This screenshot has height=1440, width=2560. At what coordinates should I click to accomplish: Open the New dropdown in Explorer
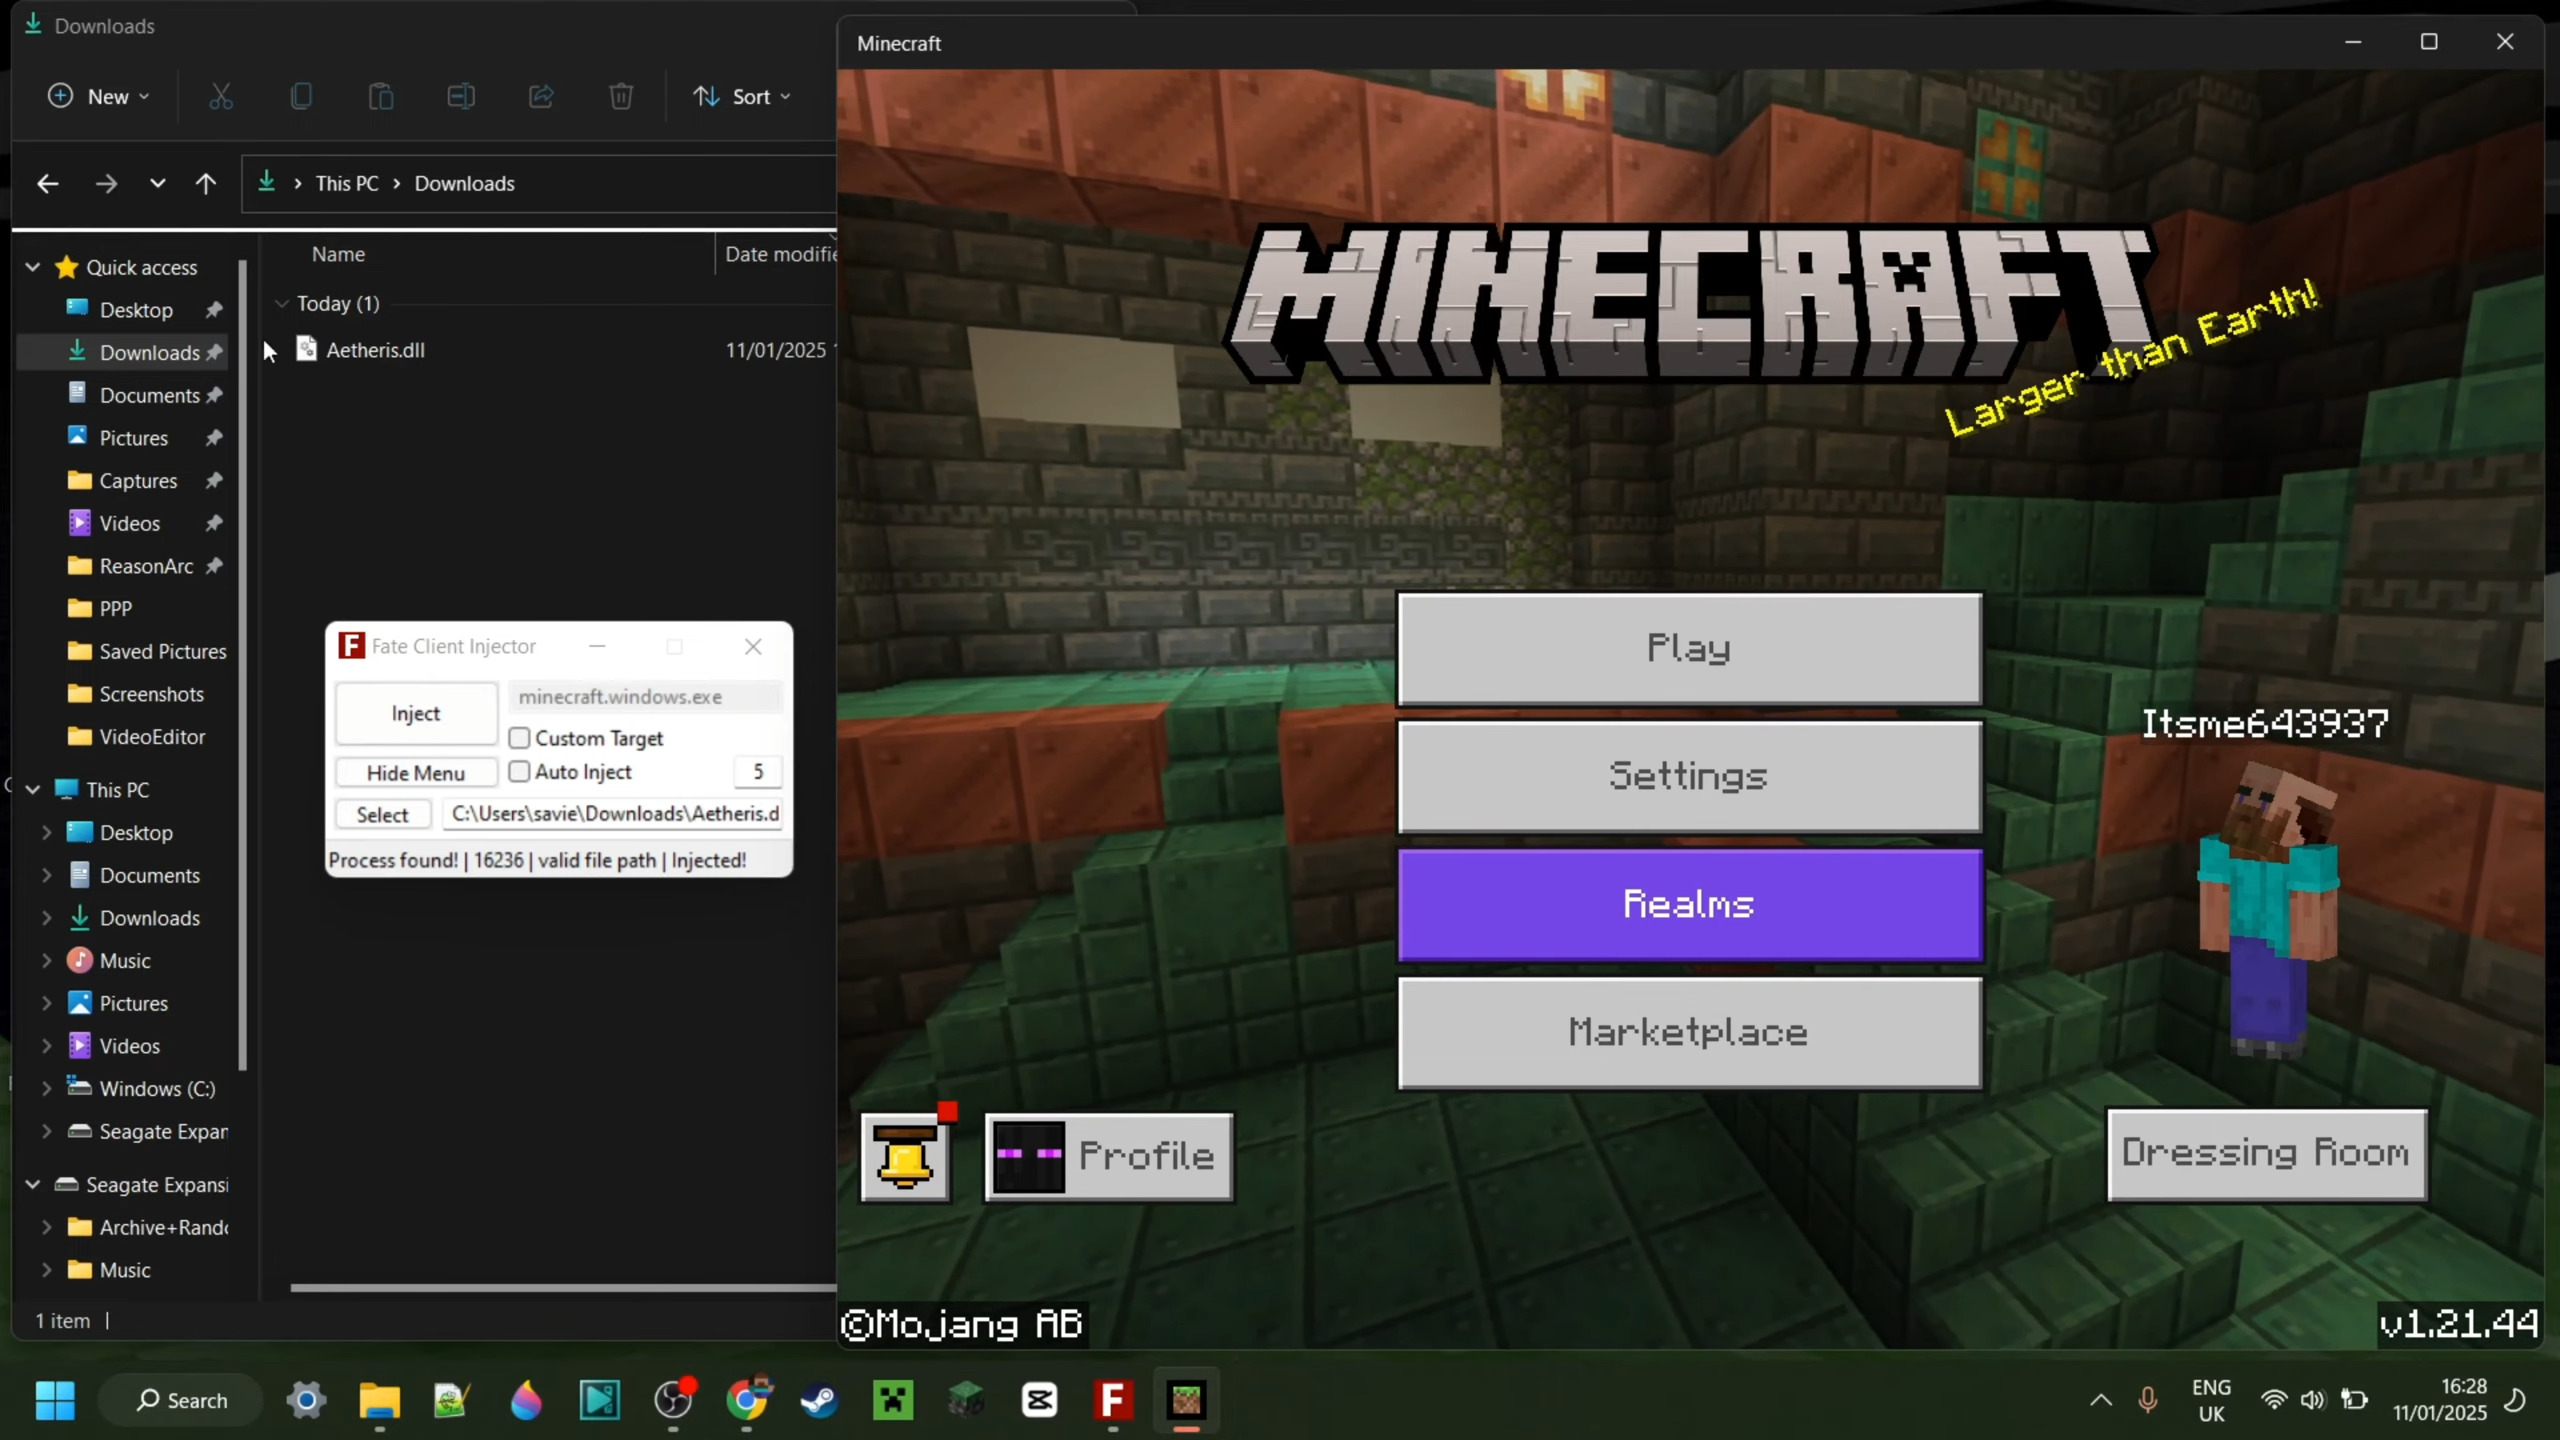tap(99, 96)
